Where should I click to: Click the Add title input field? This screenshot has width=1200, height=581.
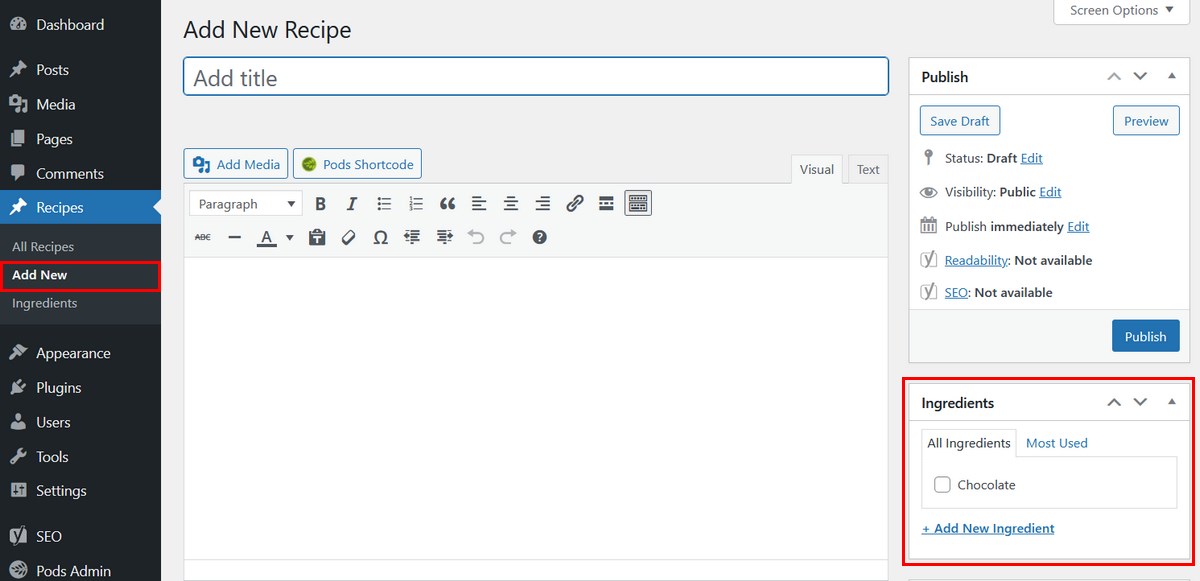[x=536, y=77]
